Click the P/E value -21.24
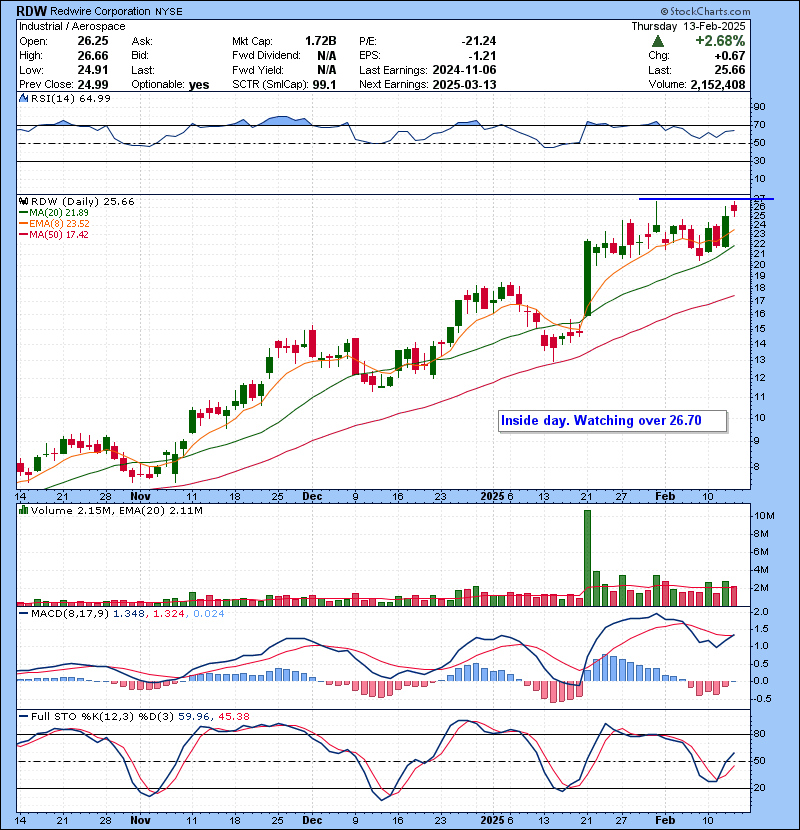Viewport: 800px width, 830px height. point(479,41)
